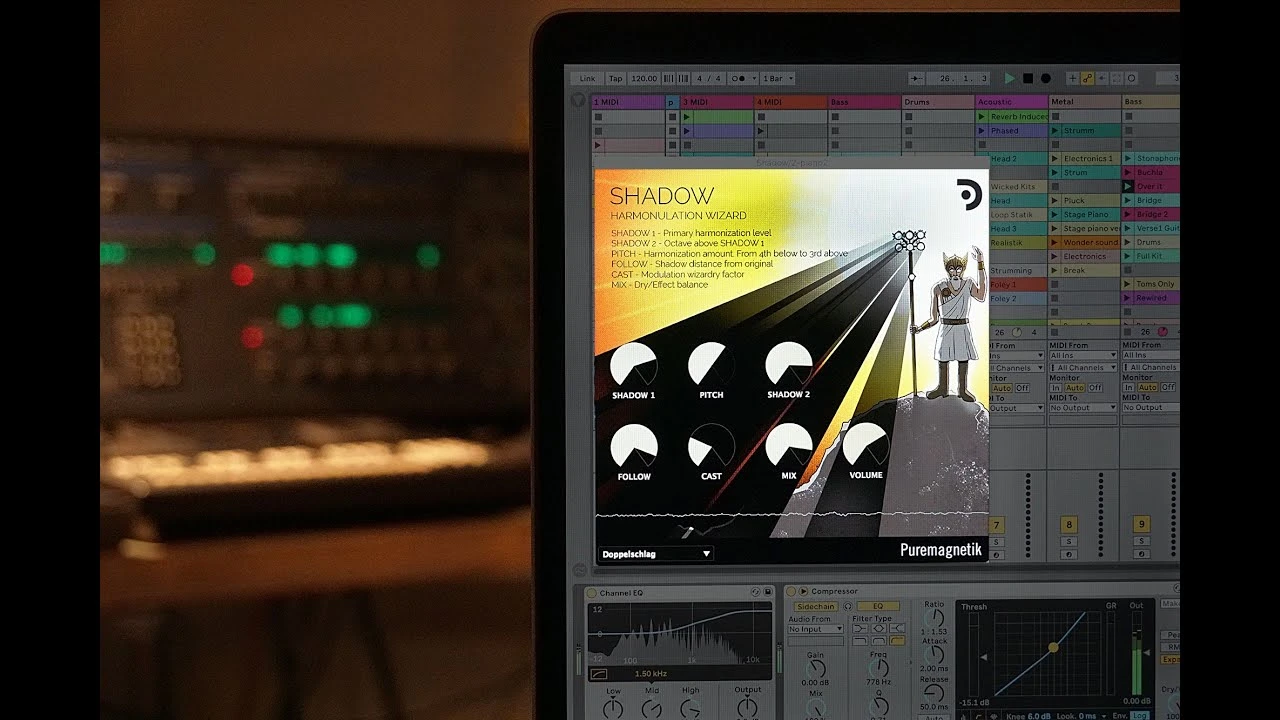Click the Compressor Ratio knob

[934, 620]
